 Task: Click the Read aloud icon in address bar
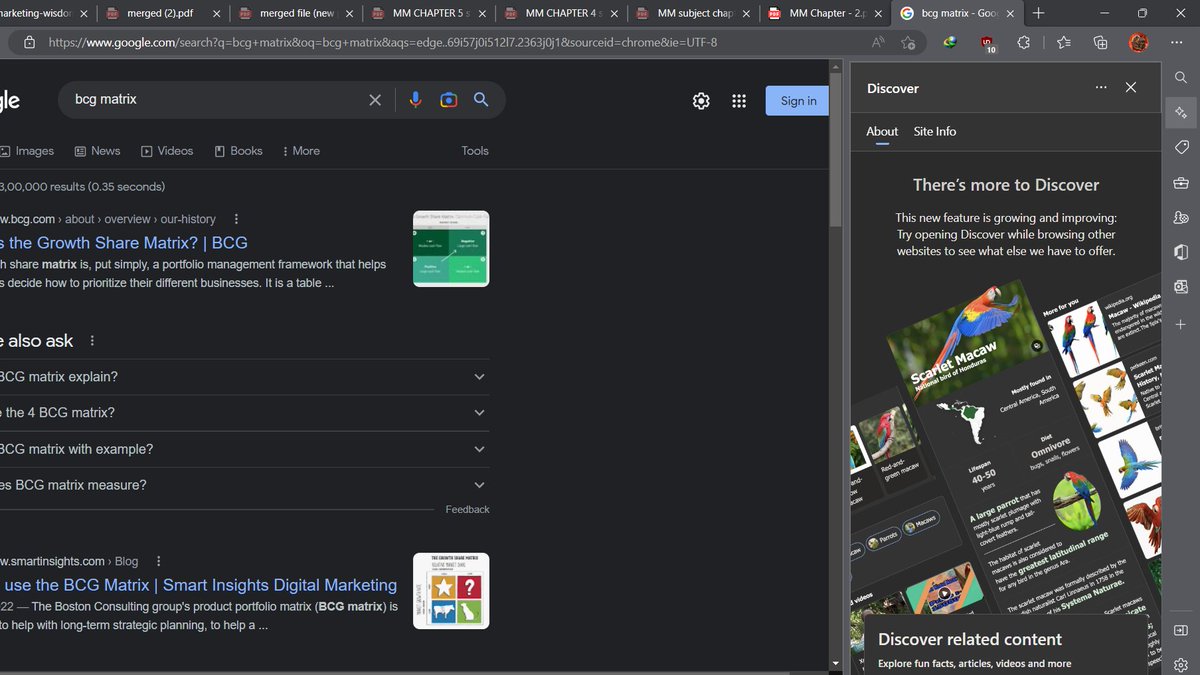tap(878, 43)
